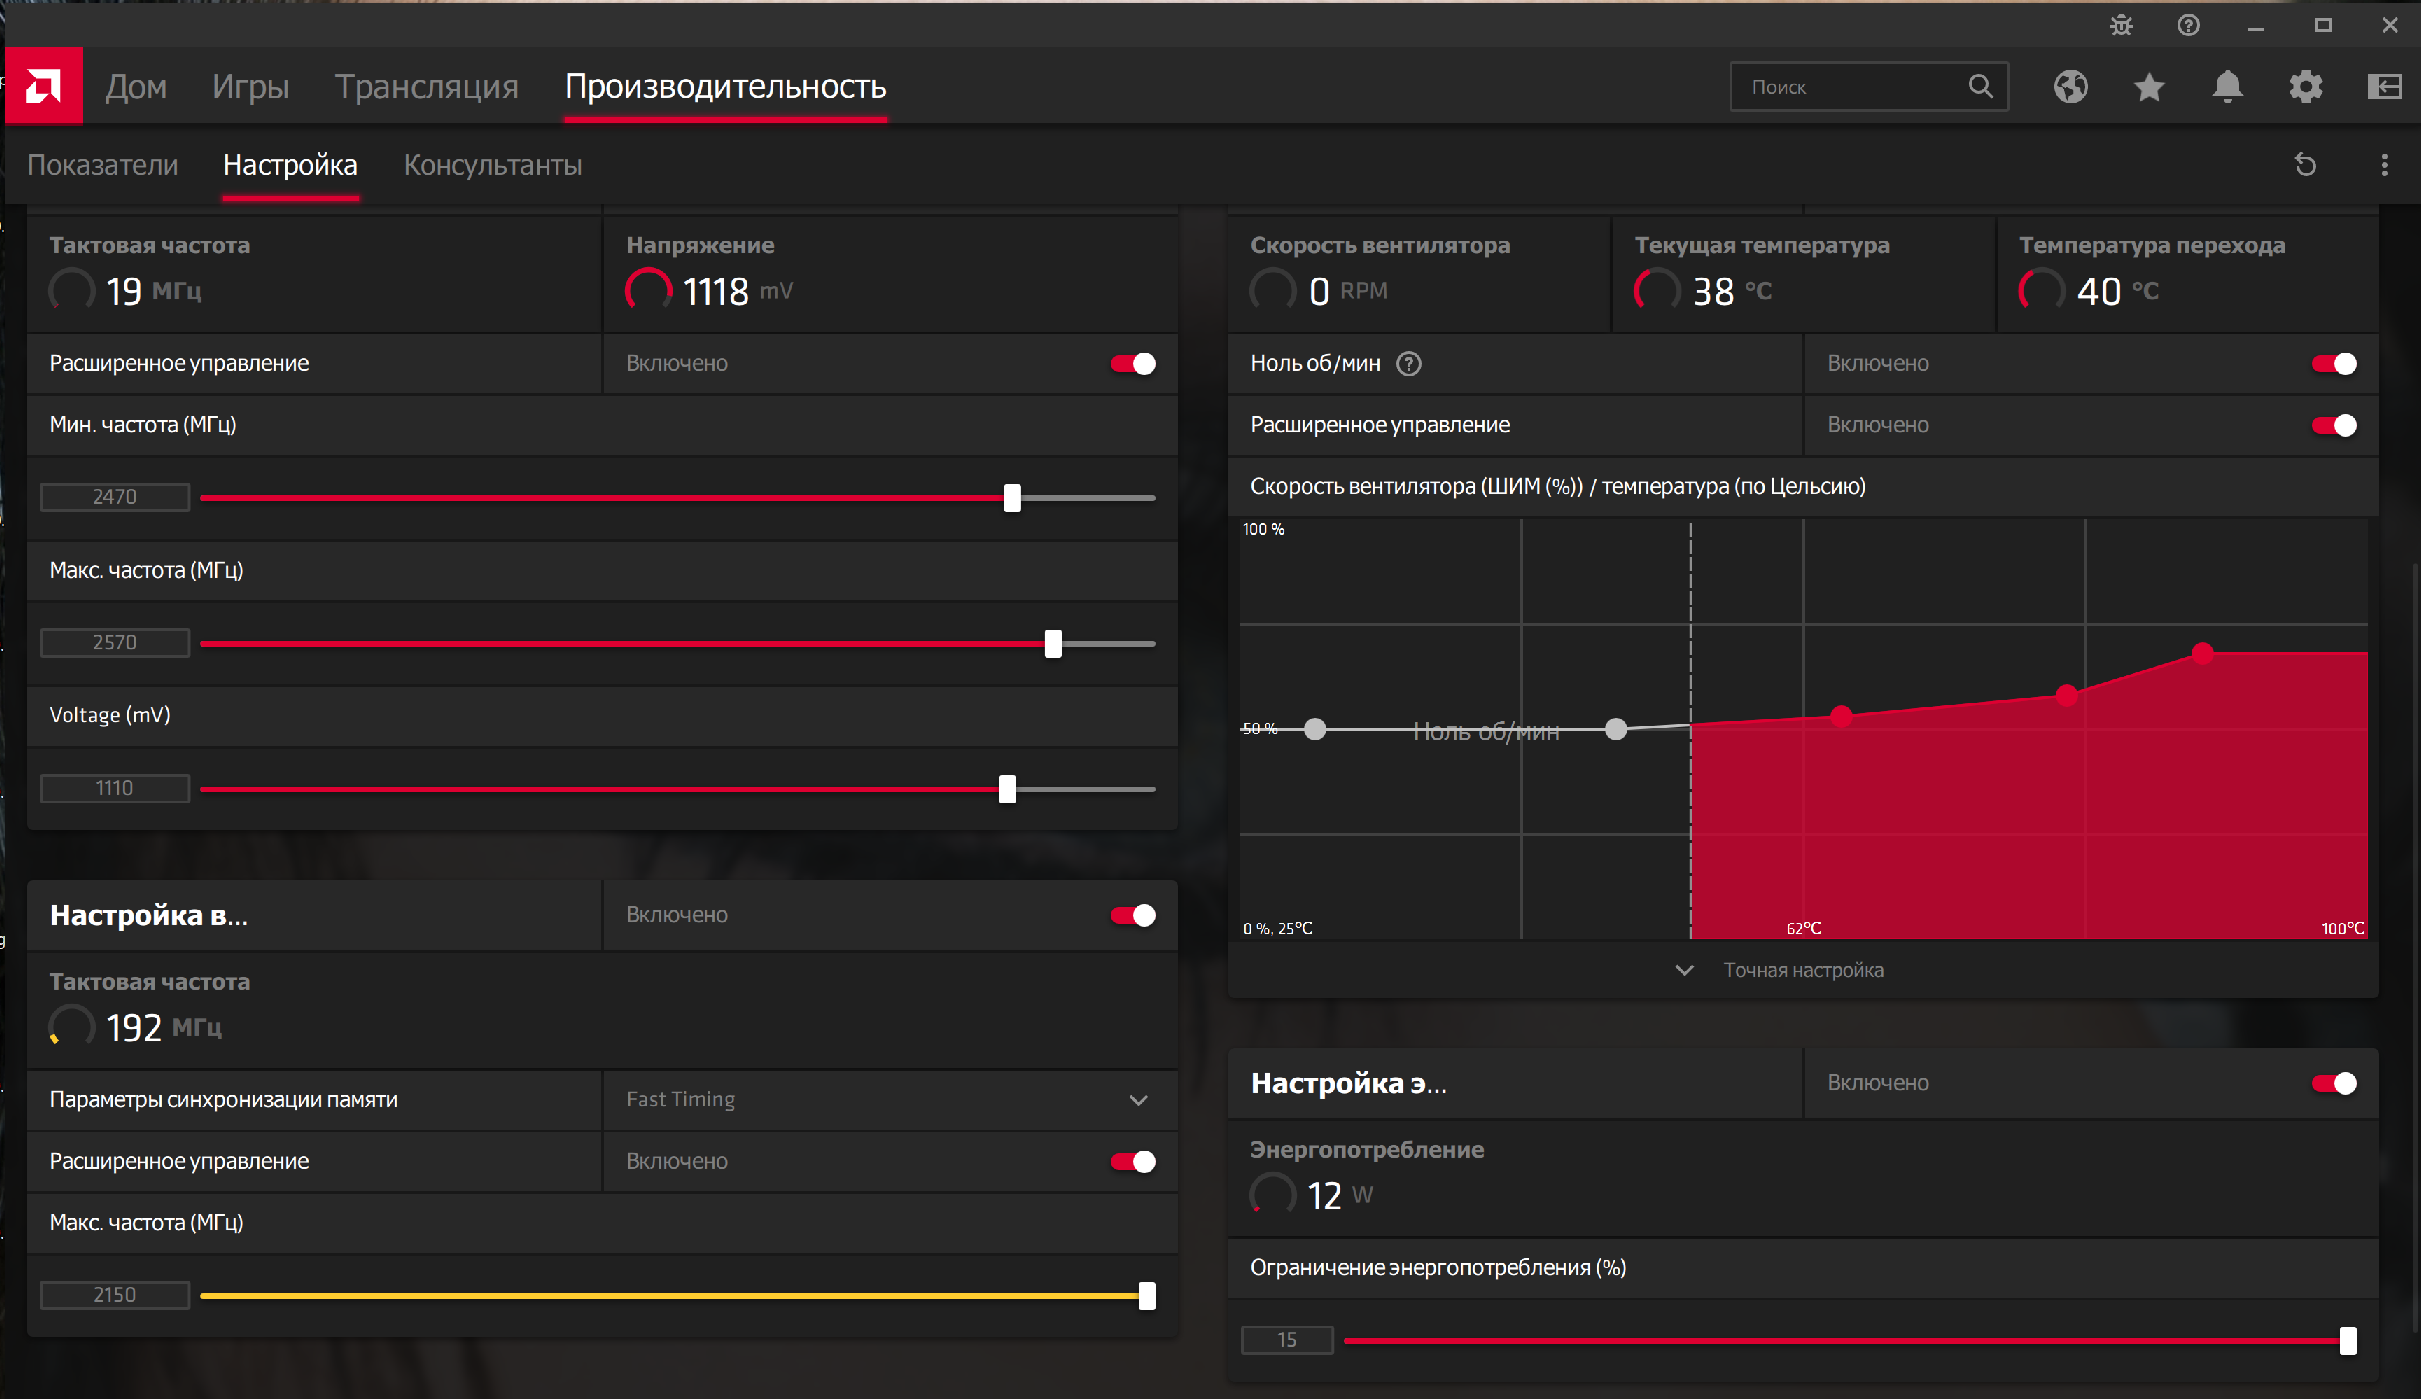Image resolution: width=2421 pixels, height=1399 pixels.
Task: Click the Макс. частота 2570 slider handle
Action: [1053, 644]
